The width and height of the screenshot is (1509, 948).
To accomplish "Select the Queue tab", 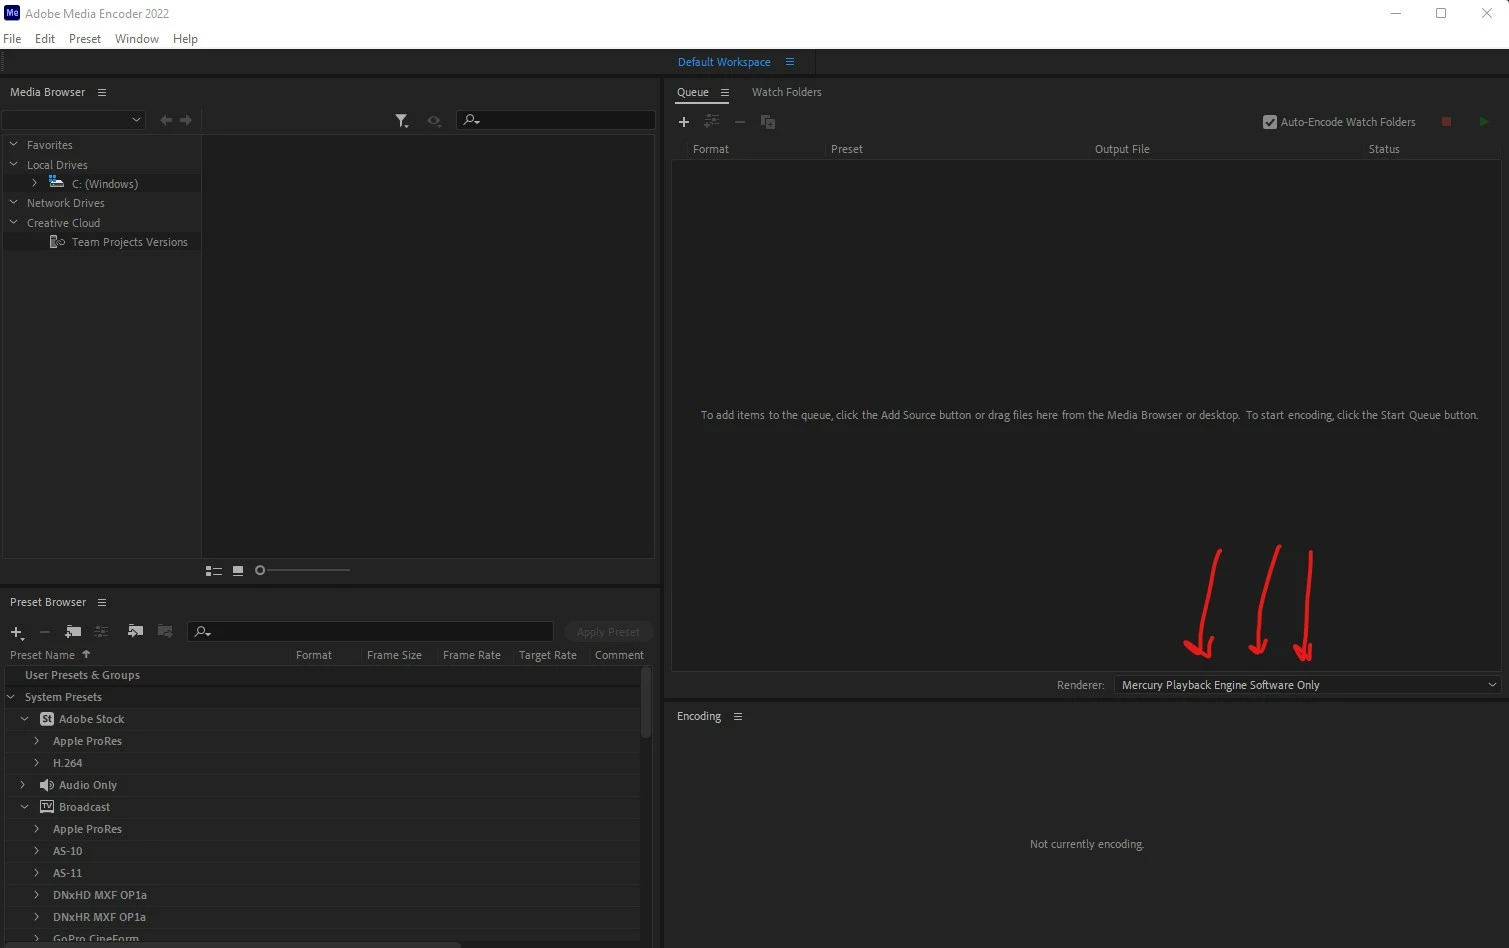I will coord(693,92).
